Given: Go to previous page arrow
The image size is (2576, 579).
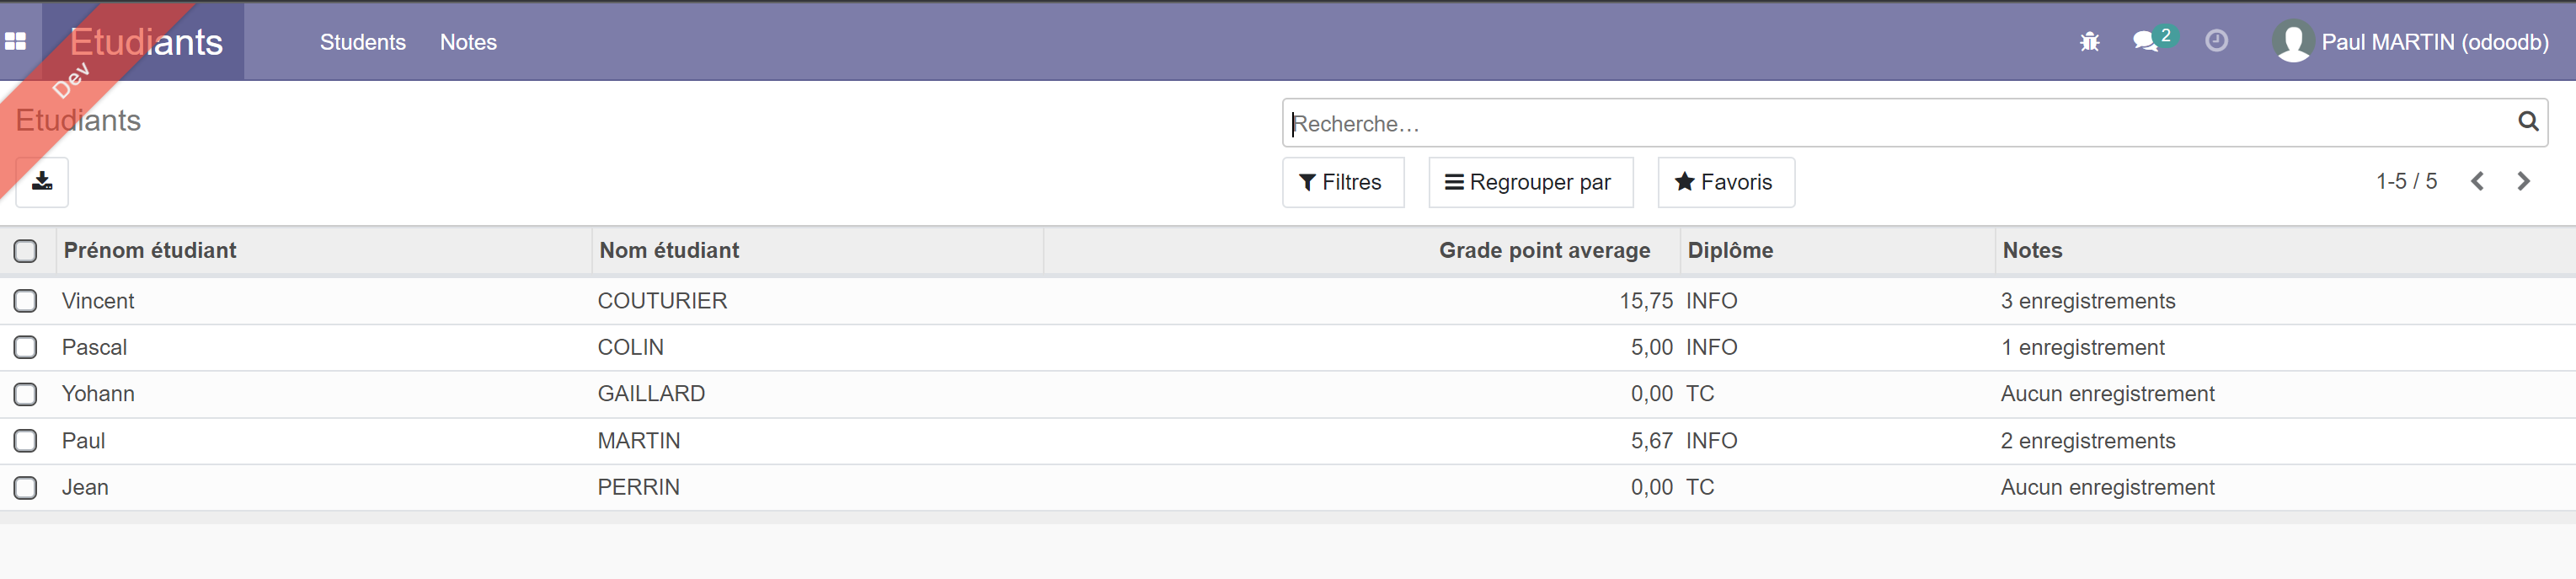Looking at the screenshot, I should coord(2477,182).
